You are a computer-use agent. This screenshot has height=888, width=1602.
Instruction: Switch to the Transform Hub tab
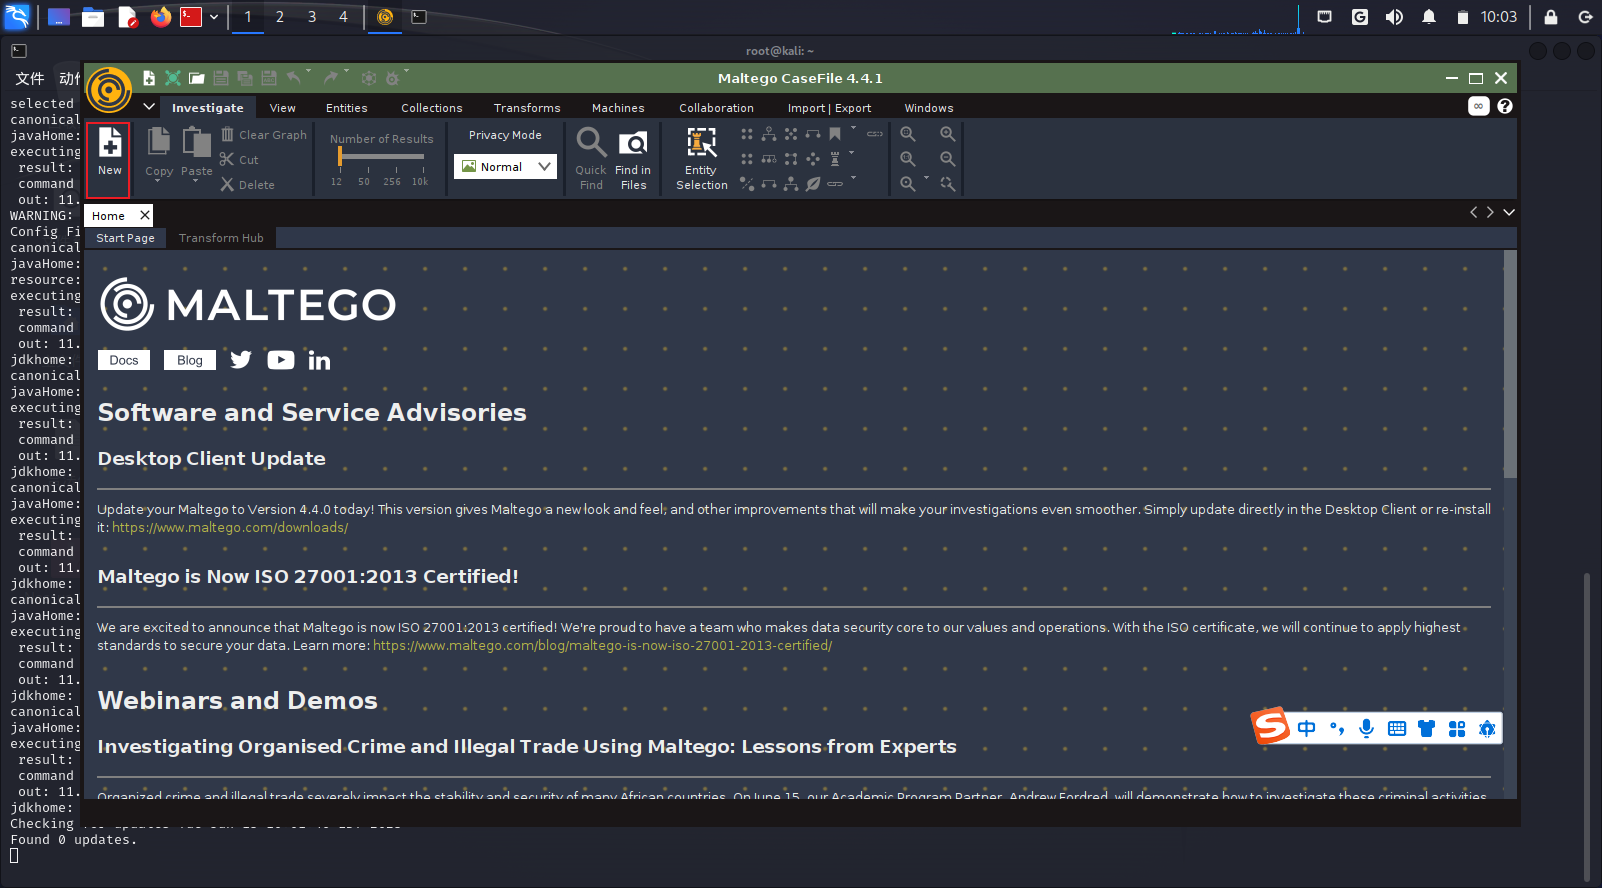[221, 238]
